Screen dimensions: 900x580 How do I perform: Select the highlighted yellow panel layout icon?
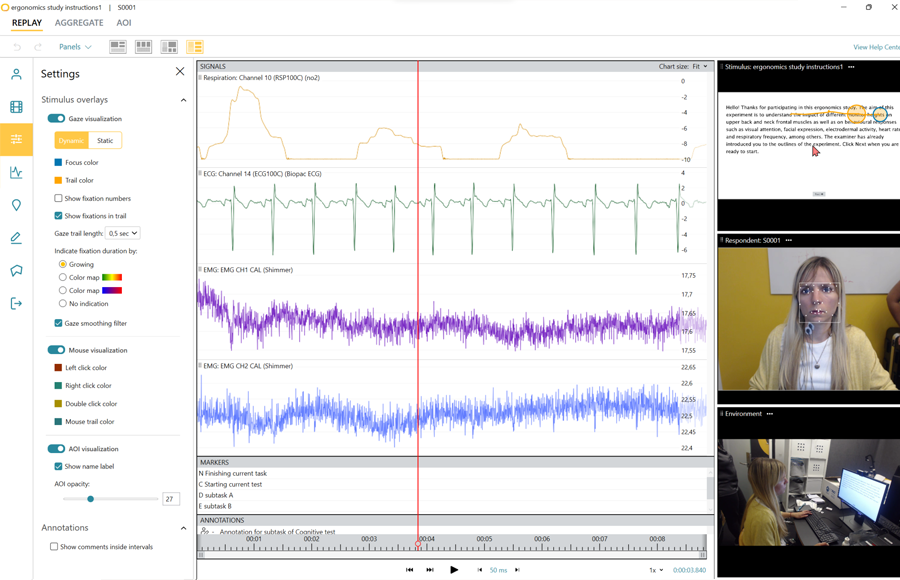click(x=195, y=47)
